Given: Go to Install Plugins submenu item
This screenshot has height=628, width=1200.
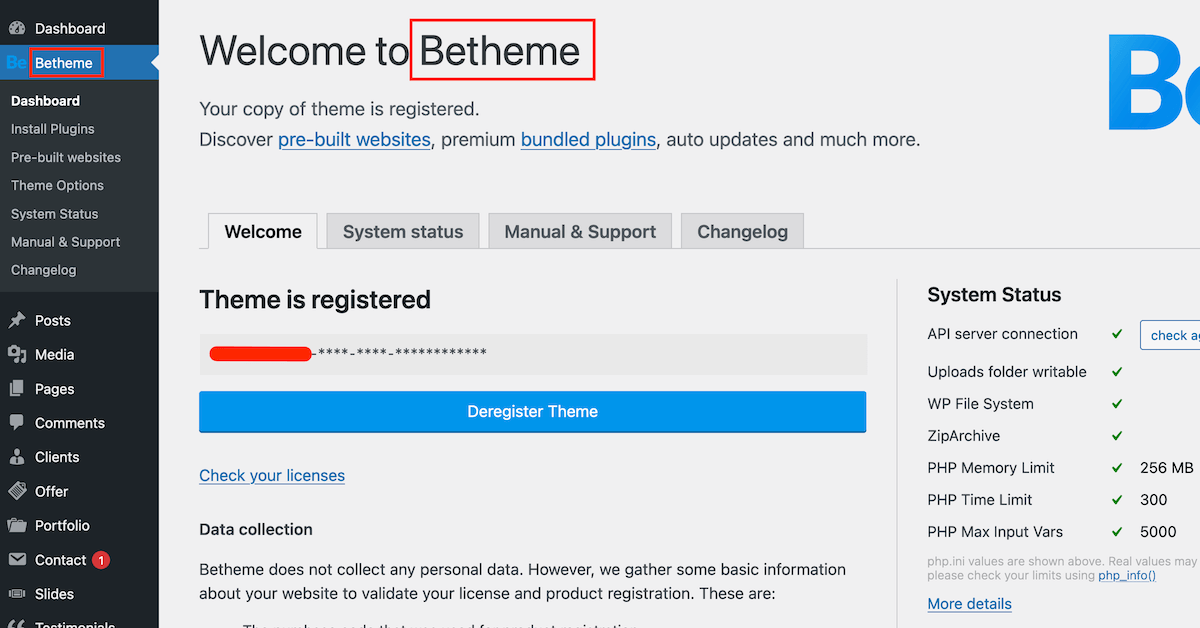Looking at the screenshot, I should [53, 129].
